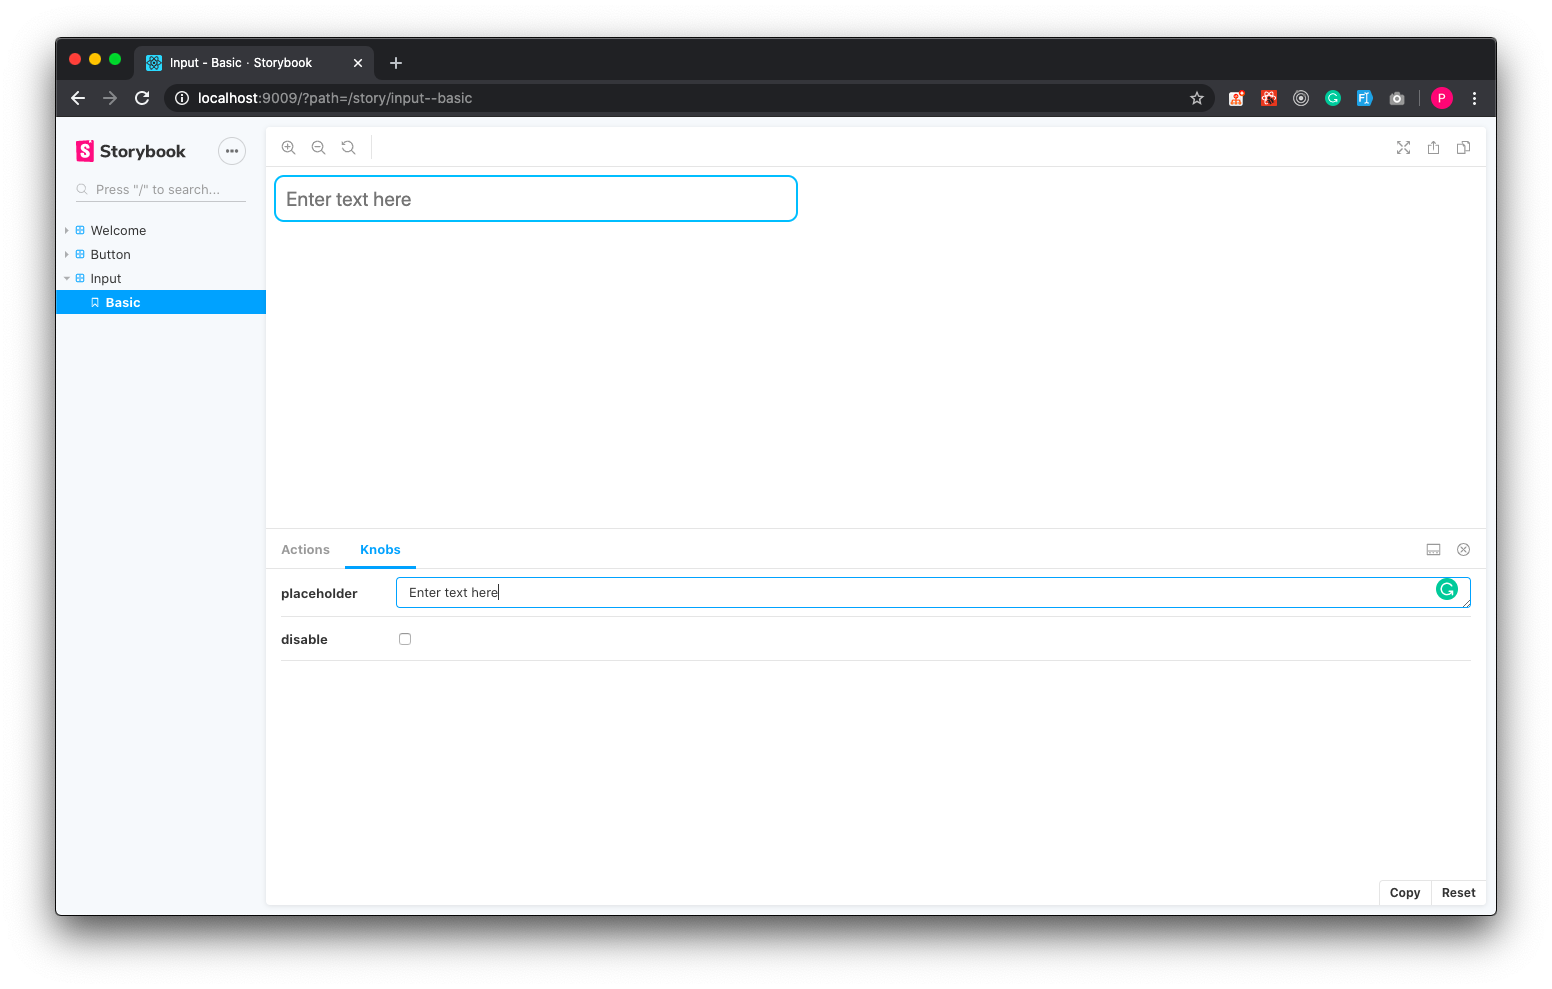The image size is (1552, 989).
Task: Go forward in browser history
Action: click(x=110, y=98)
